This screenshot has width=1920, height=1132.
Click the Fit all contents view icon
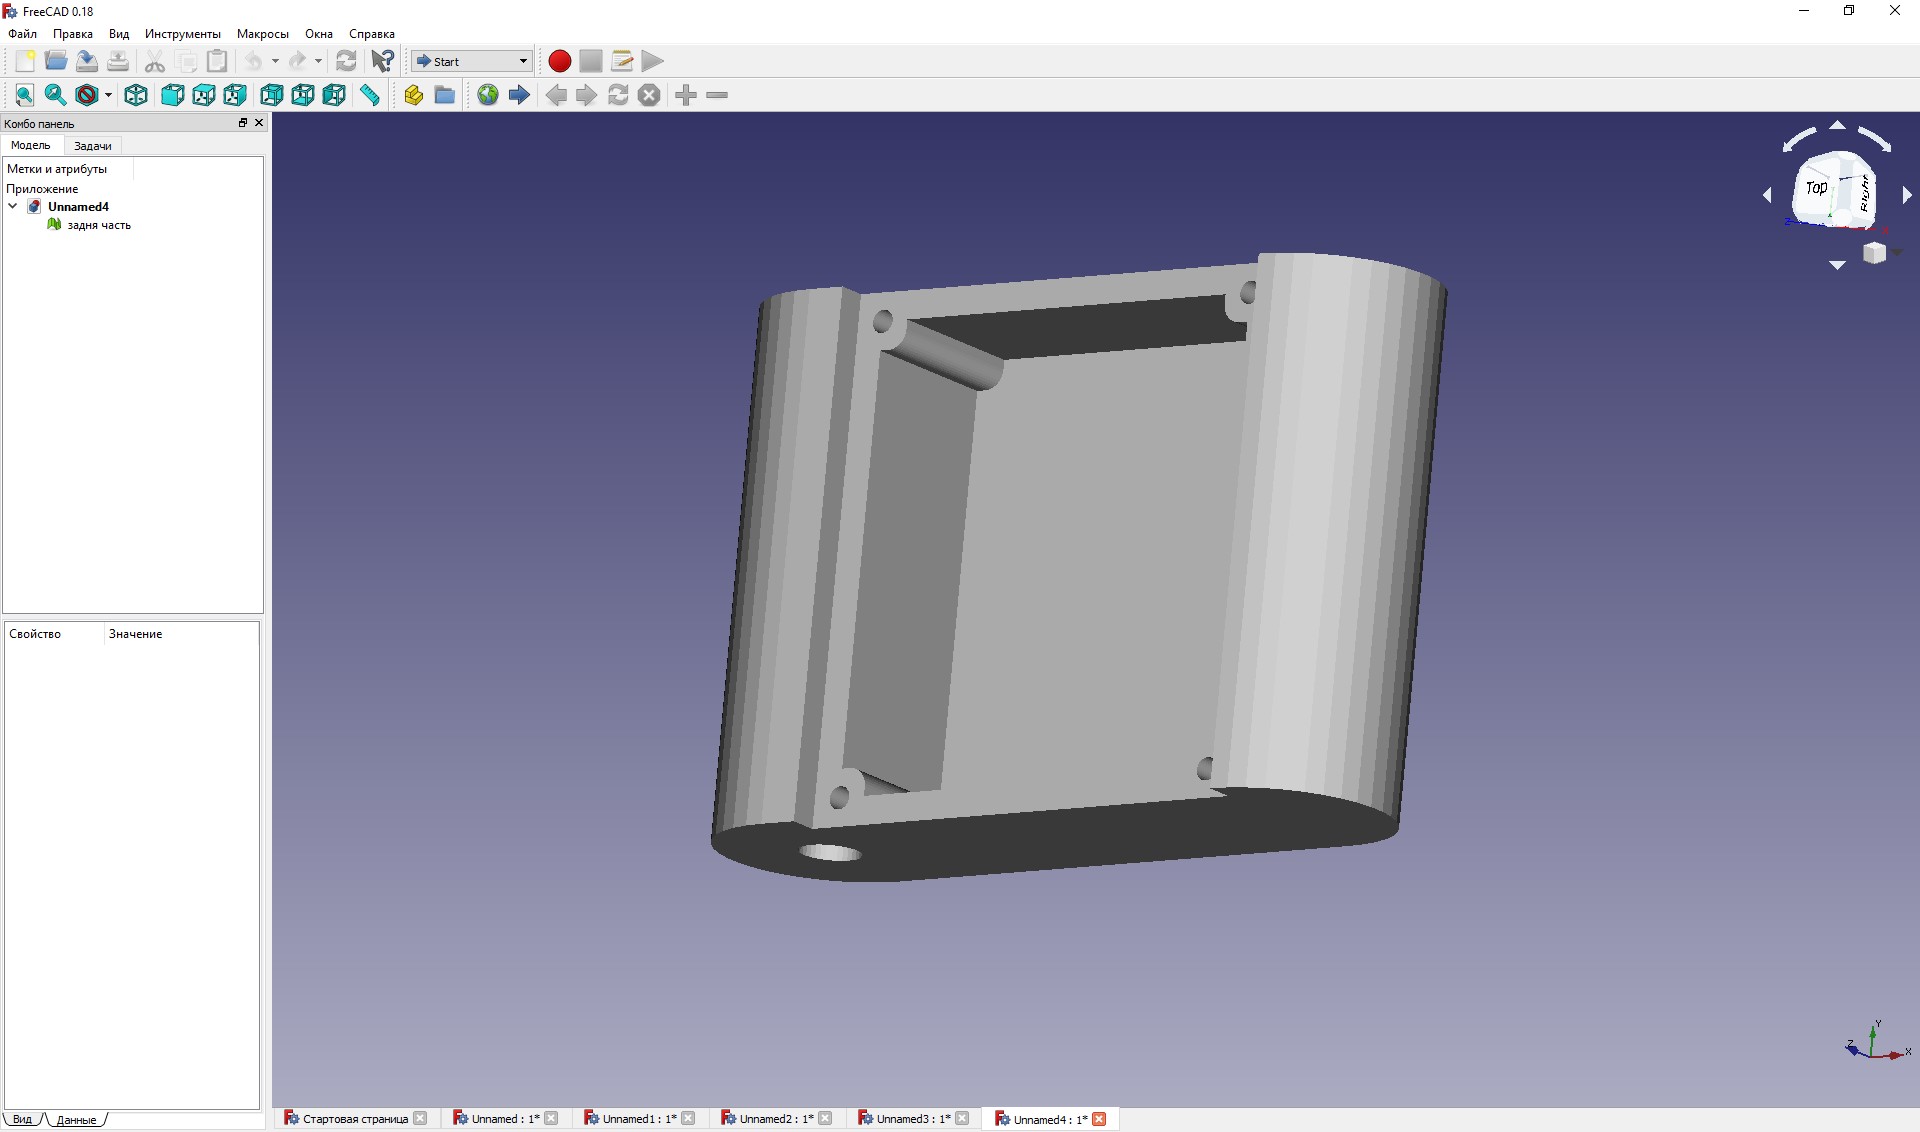click(x=25, y=95)
